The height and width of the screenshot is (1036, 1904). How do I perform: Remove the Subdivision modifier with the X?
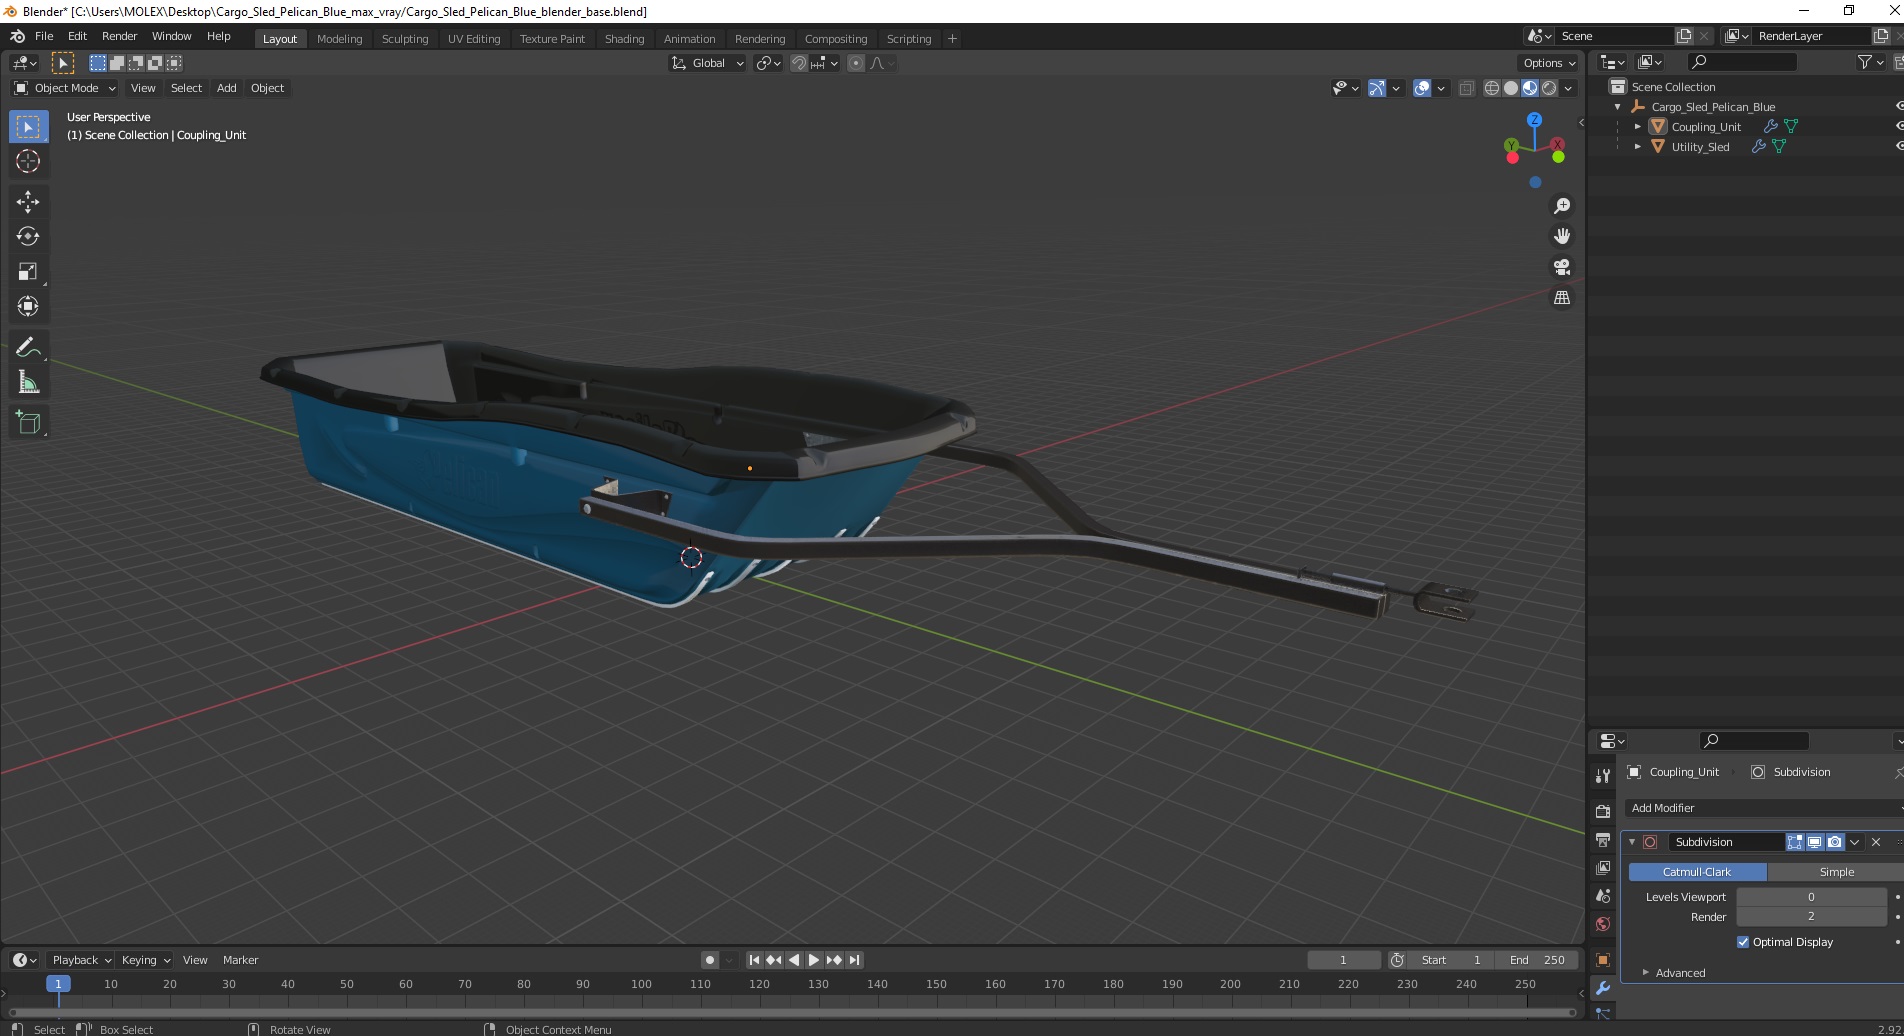click(1876, 842)
